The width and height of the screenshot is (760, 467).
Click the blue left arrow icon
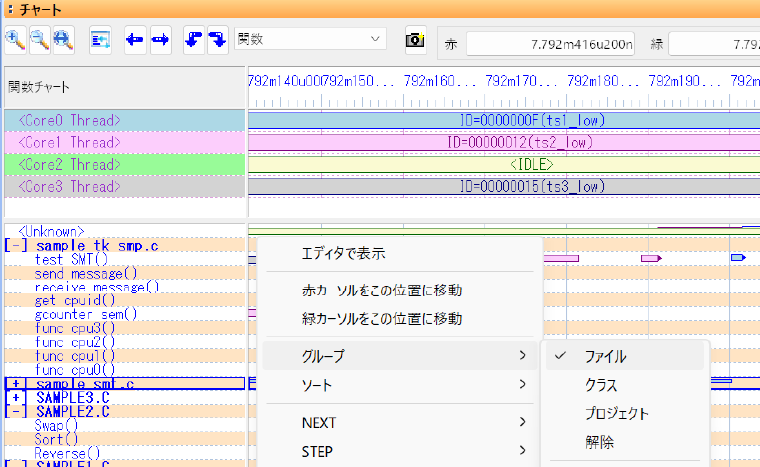click(135, 40)
